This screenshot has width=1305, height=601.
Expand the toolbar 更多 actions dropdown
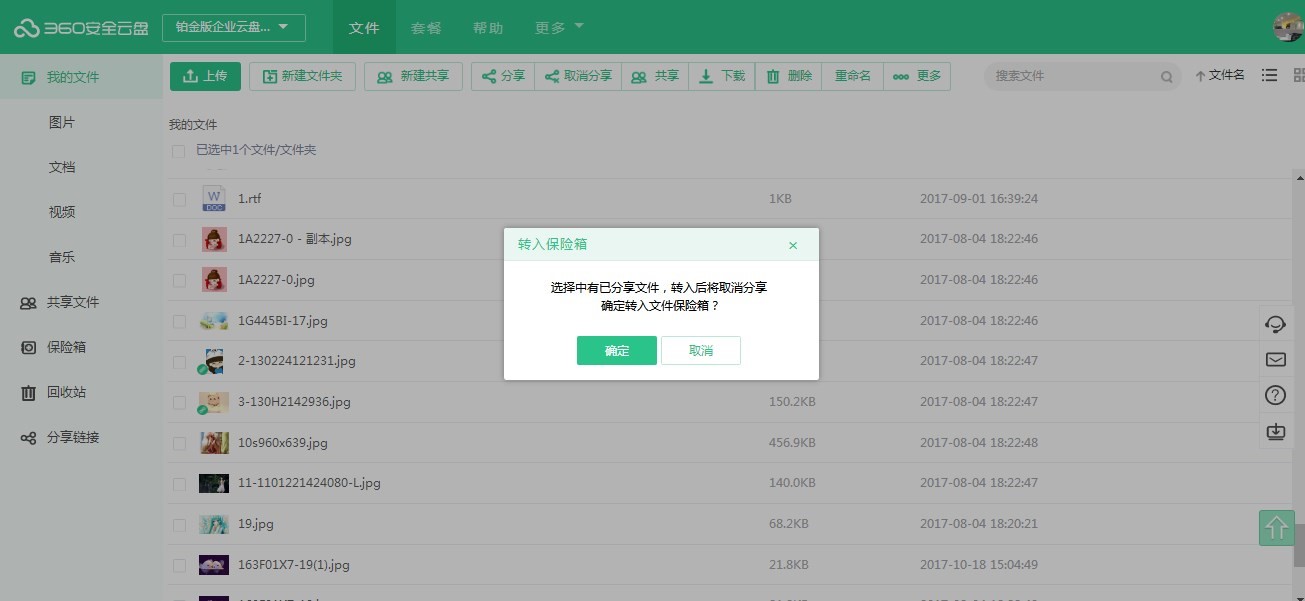pyautogui.click(x=917, y=76)
